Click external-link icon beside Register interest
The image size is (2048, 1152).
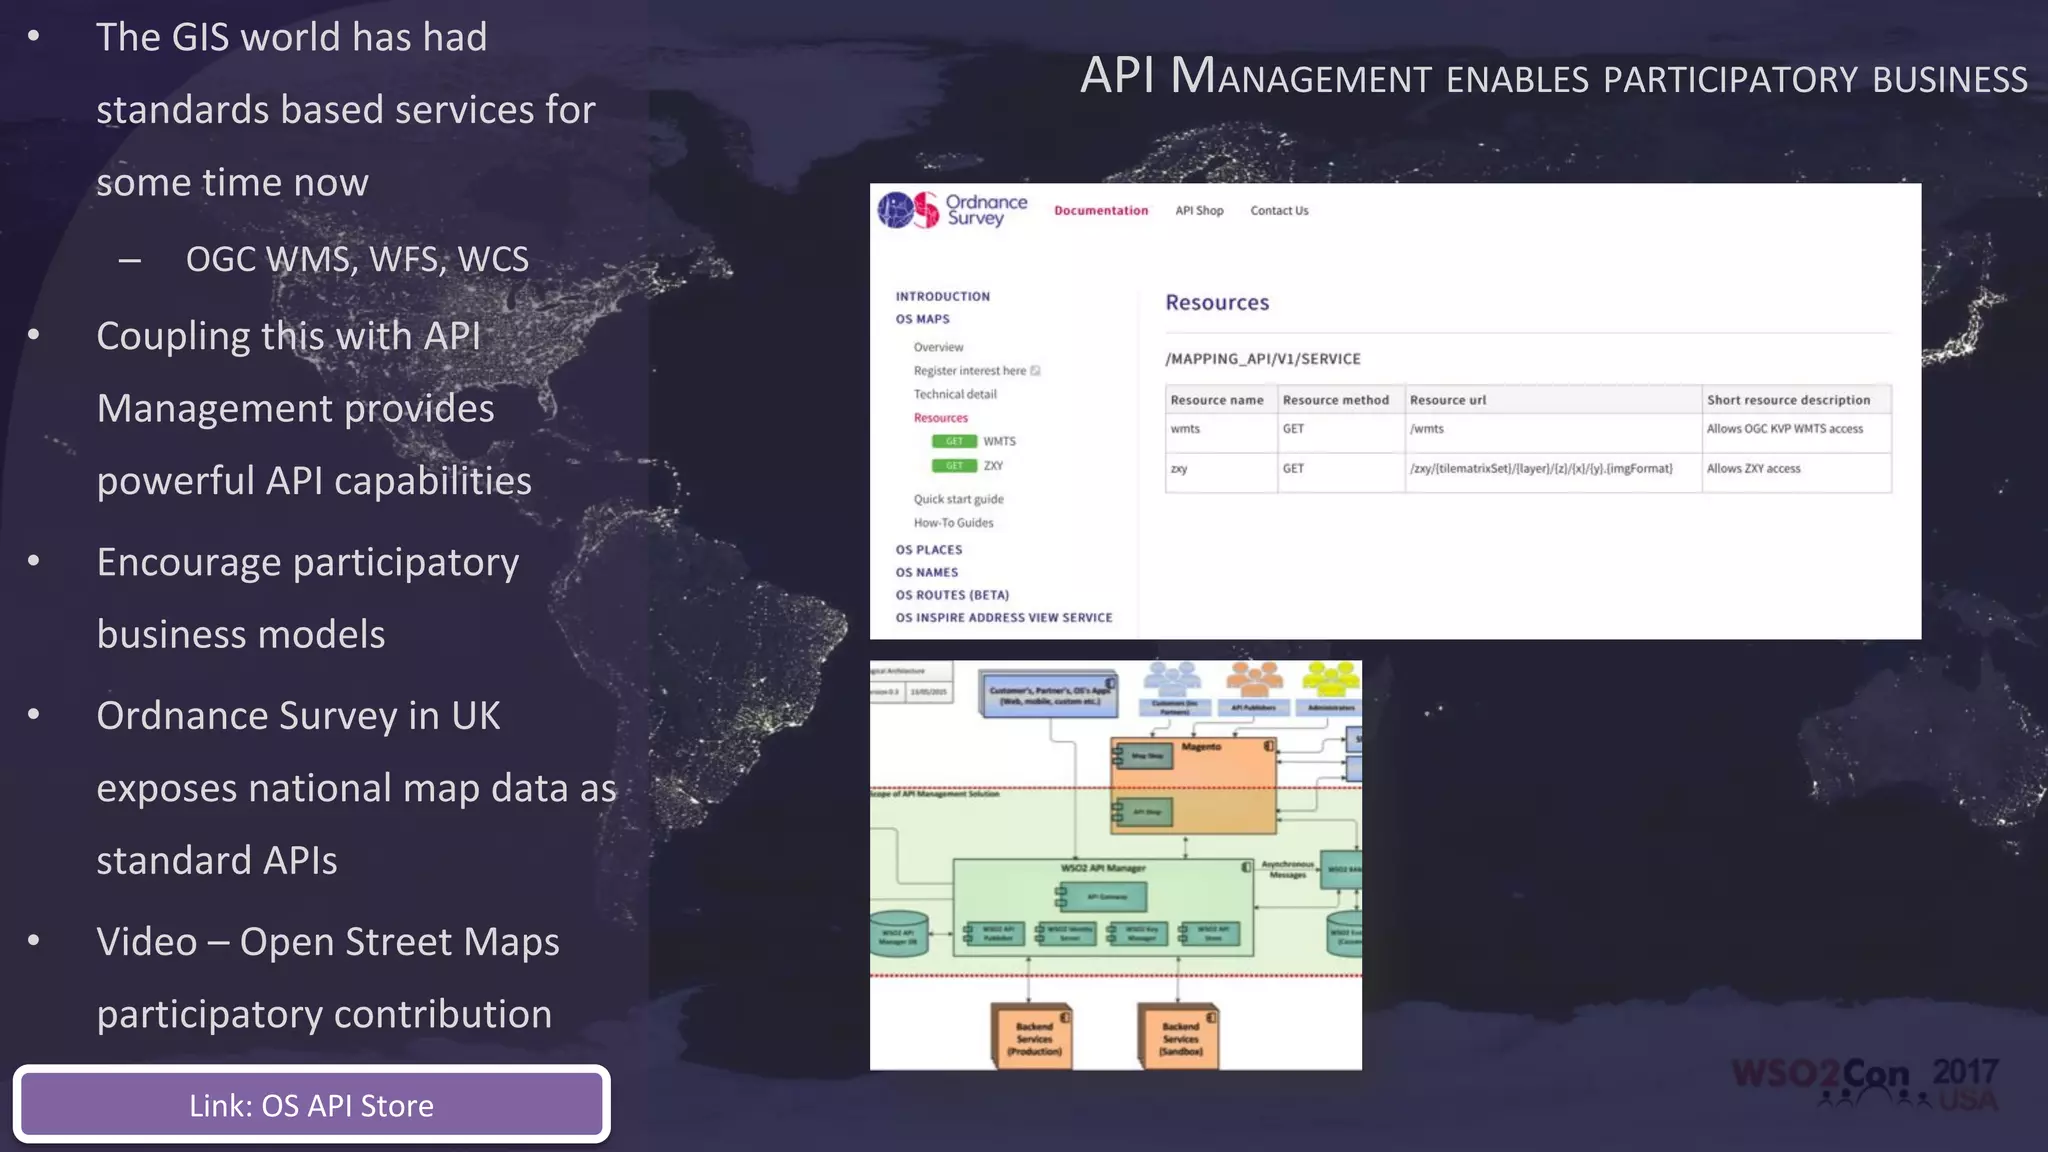click(x=1036, y=371)
